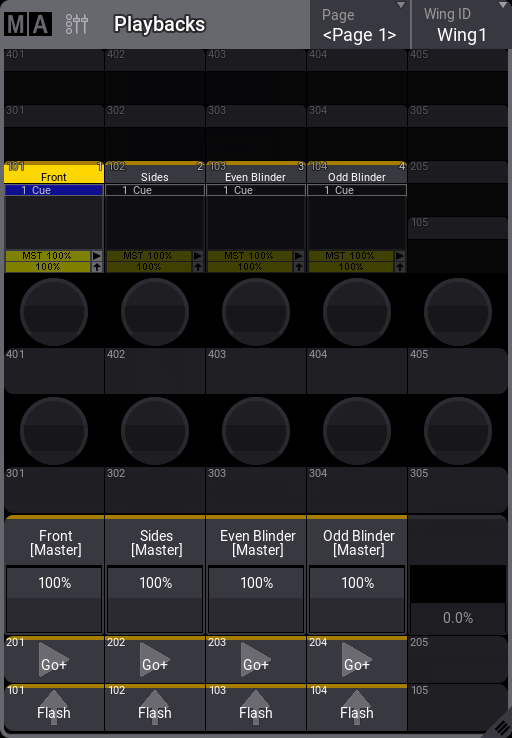Open the Wing ID dropdown showing Wing1
This screenshot has width=512, height=738.
click(462, 24)
